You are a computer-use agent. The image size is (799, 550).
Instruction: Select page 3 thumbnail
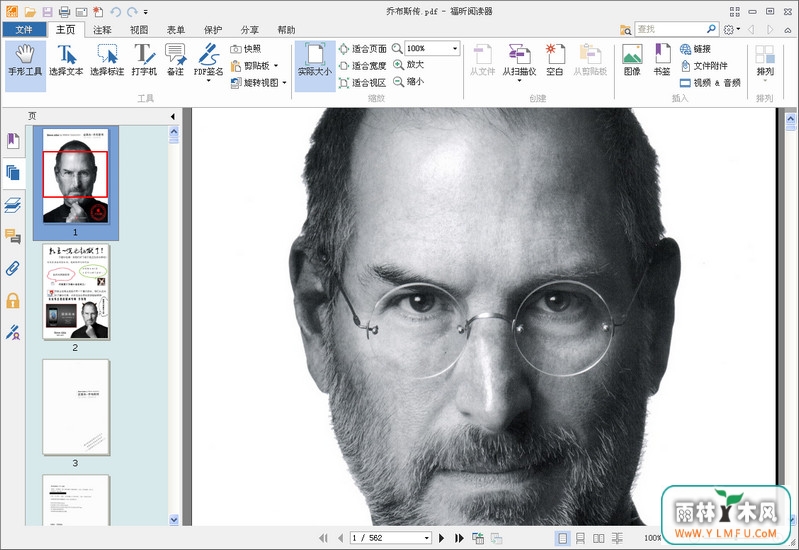(76, 407)
